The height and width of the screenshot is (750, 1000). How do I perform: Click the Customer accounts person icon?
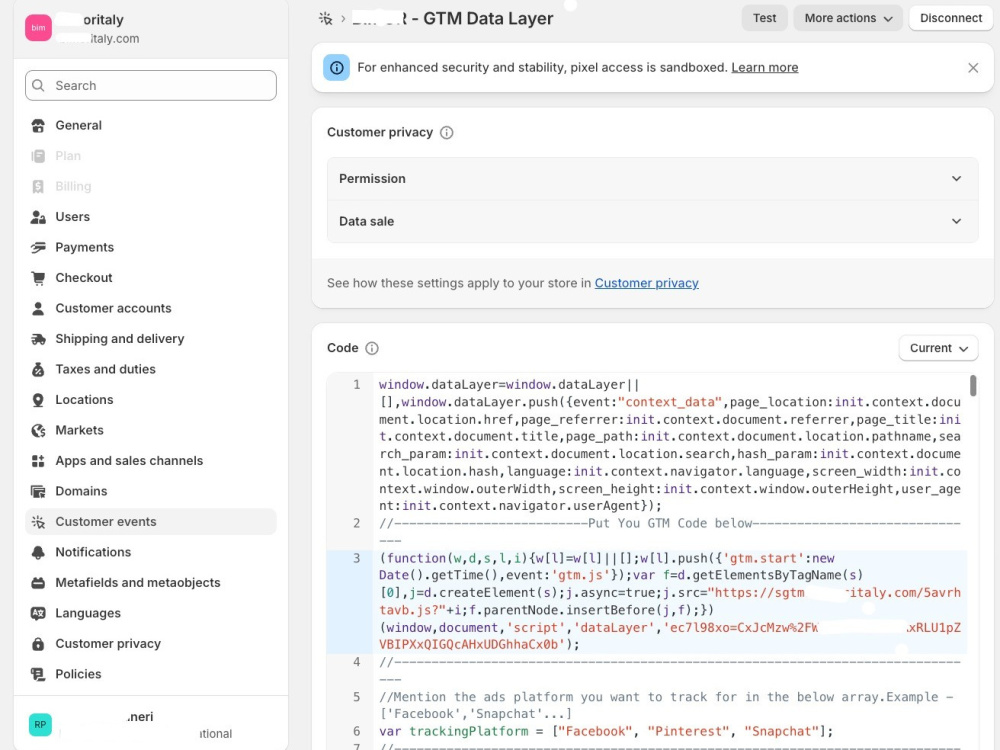click(38, 309)
